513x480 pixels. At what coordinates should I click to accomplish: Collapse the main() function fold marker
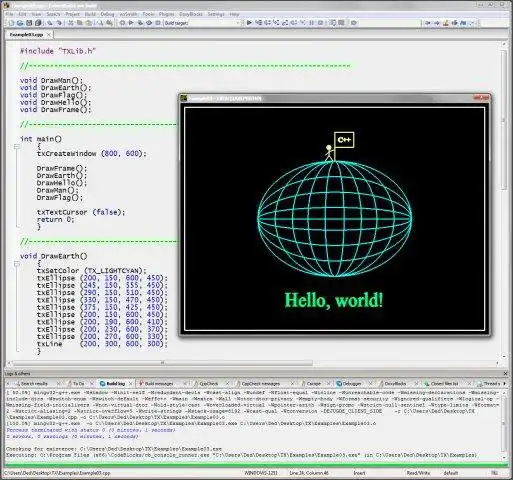point(17,146)
